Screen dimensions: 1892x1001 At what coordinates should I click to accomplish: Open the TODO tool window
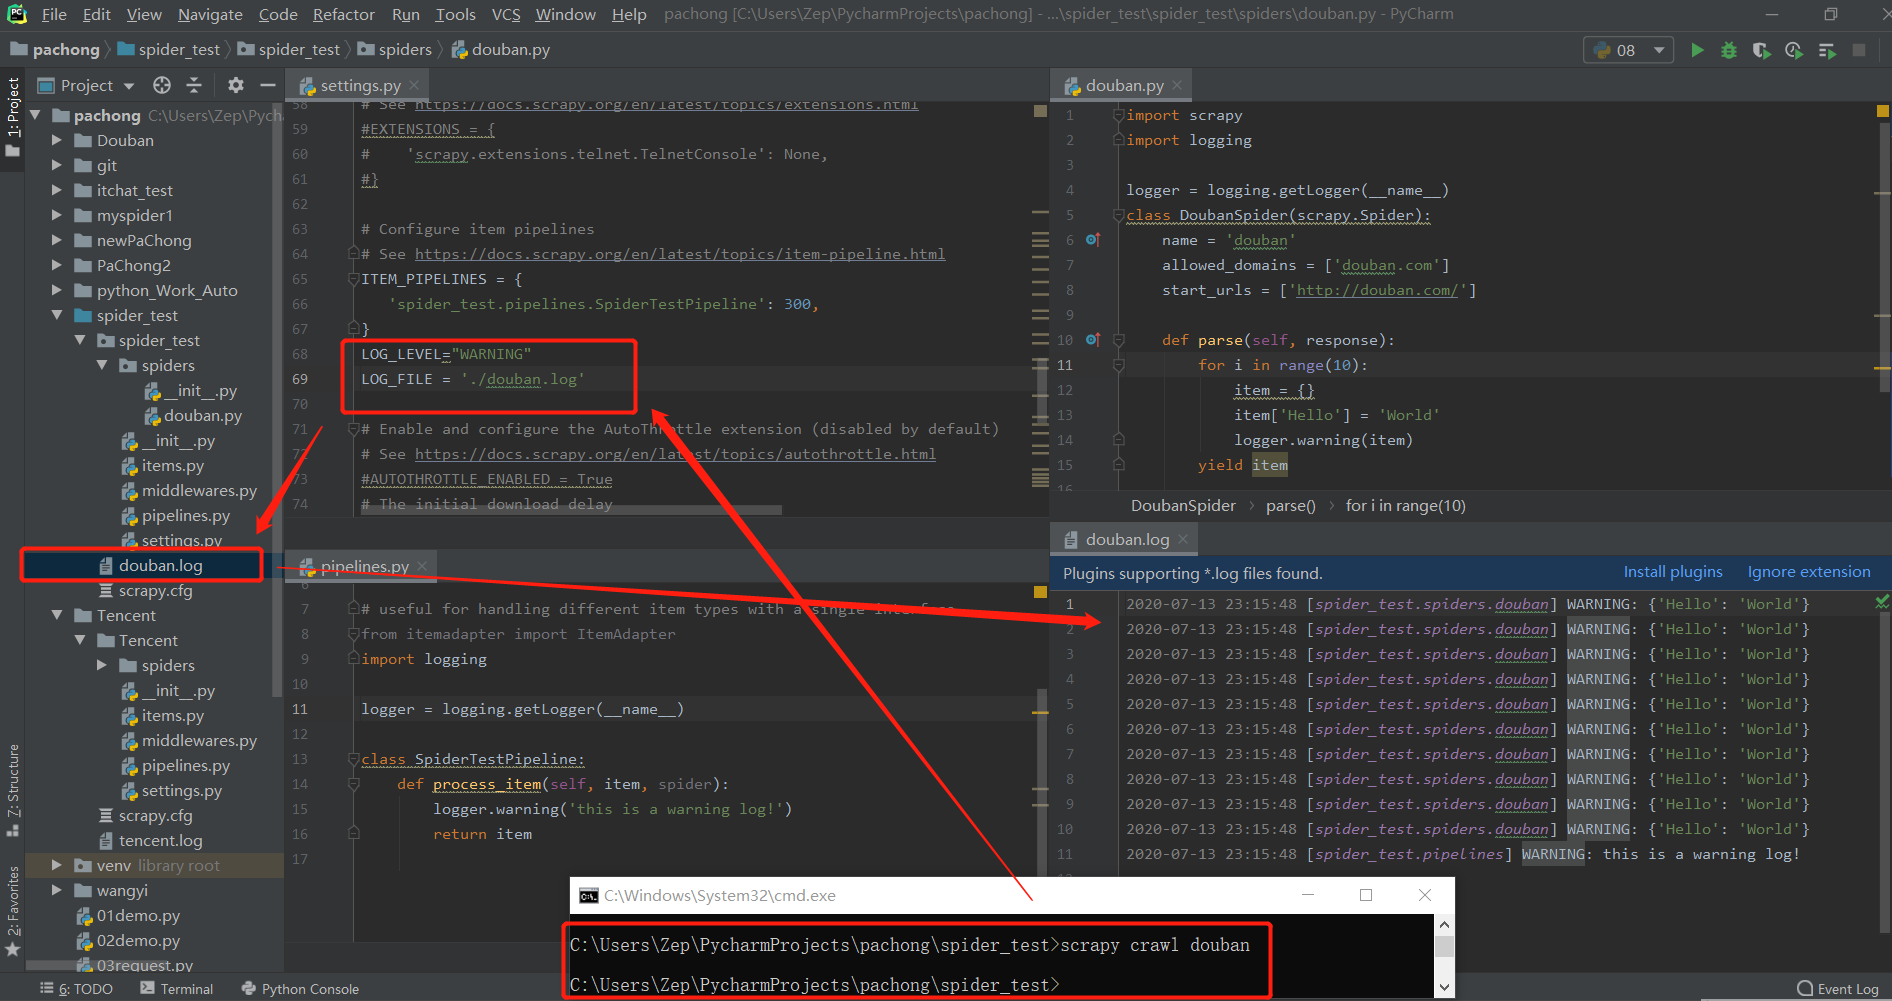76,989
